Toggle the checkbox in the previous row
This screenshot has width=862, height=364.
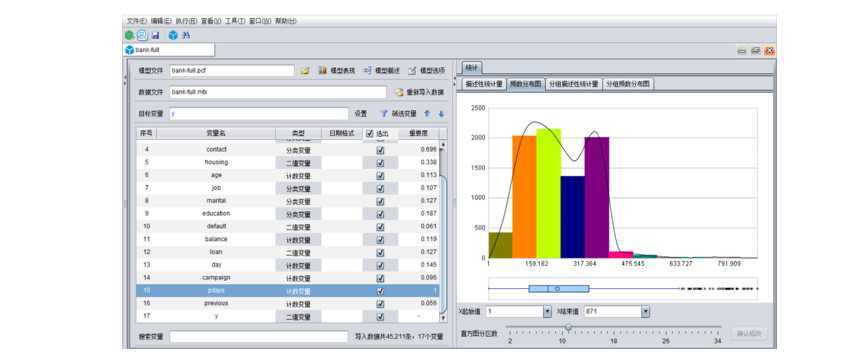380,304
